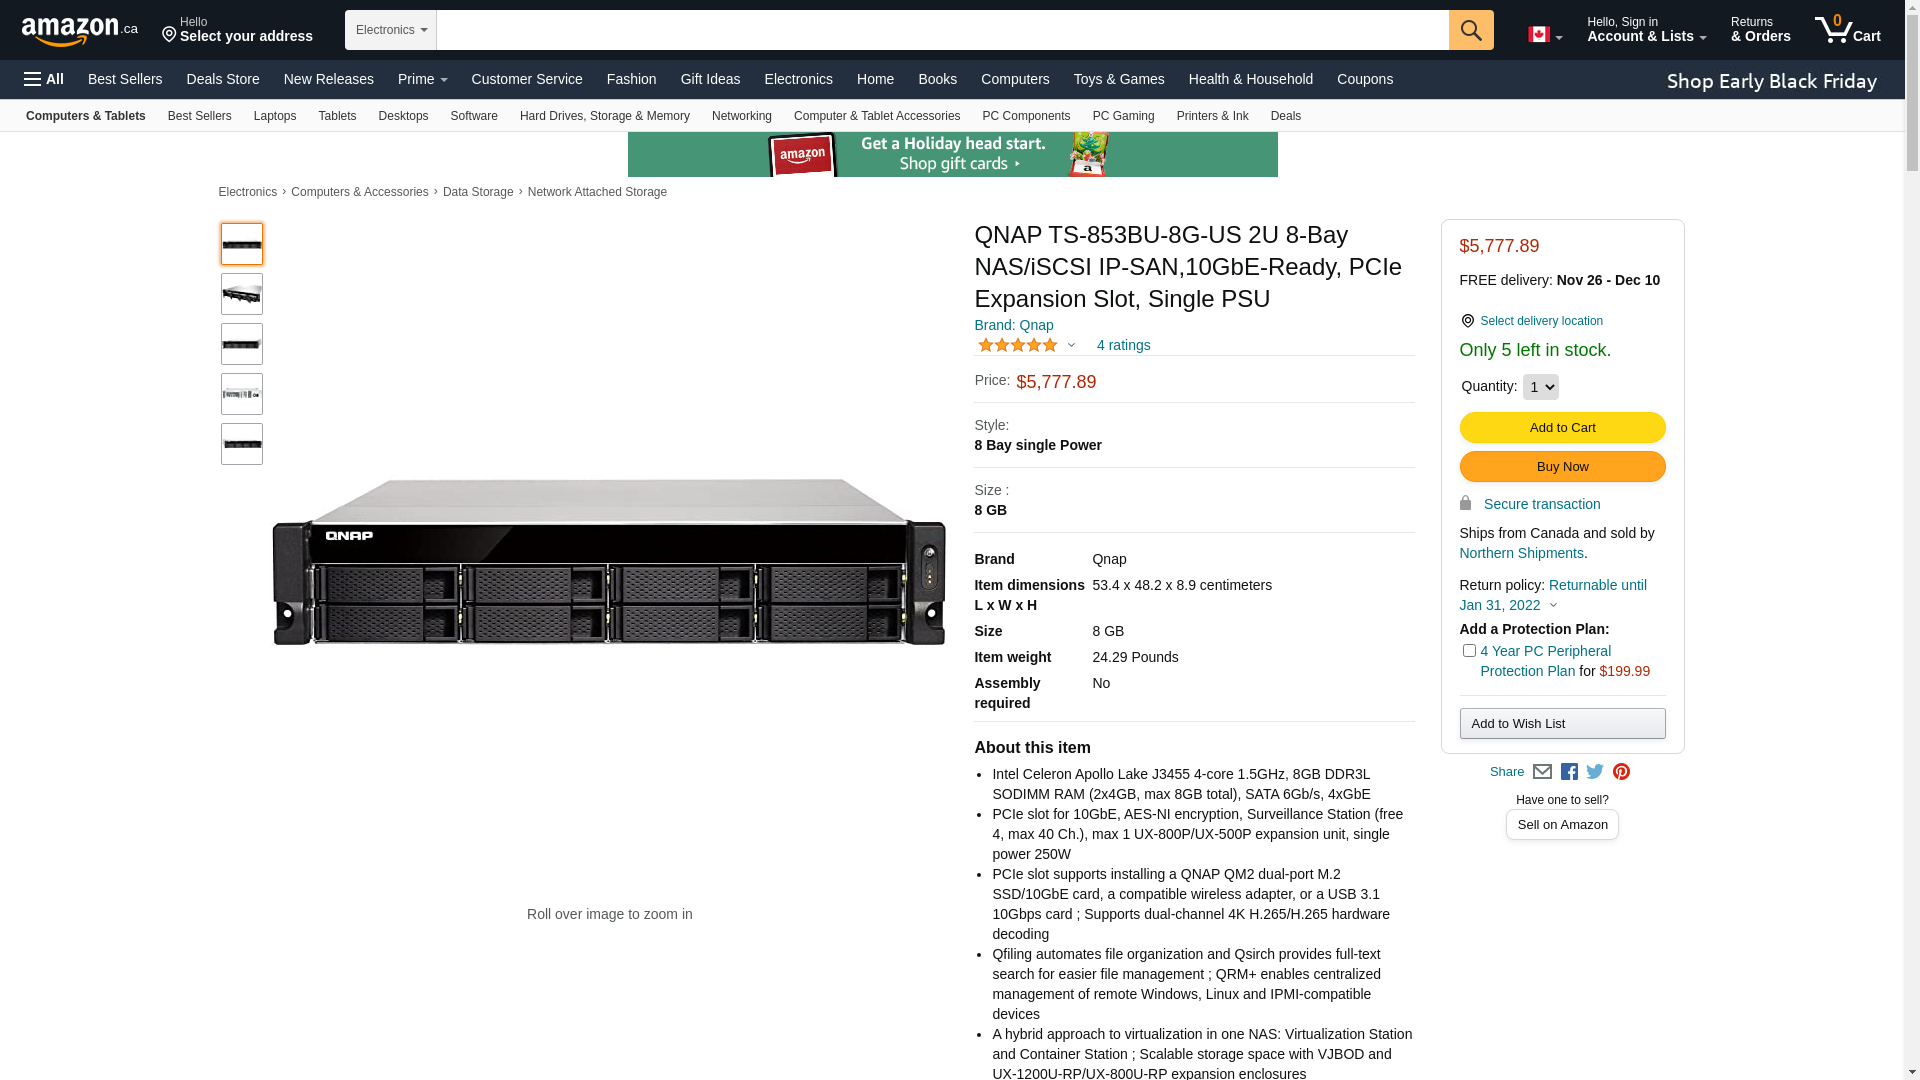Share product on Twitter icon
1920x1080 pixels.
pyautogui.click(x=1595, y=772)
